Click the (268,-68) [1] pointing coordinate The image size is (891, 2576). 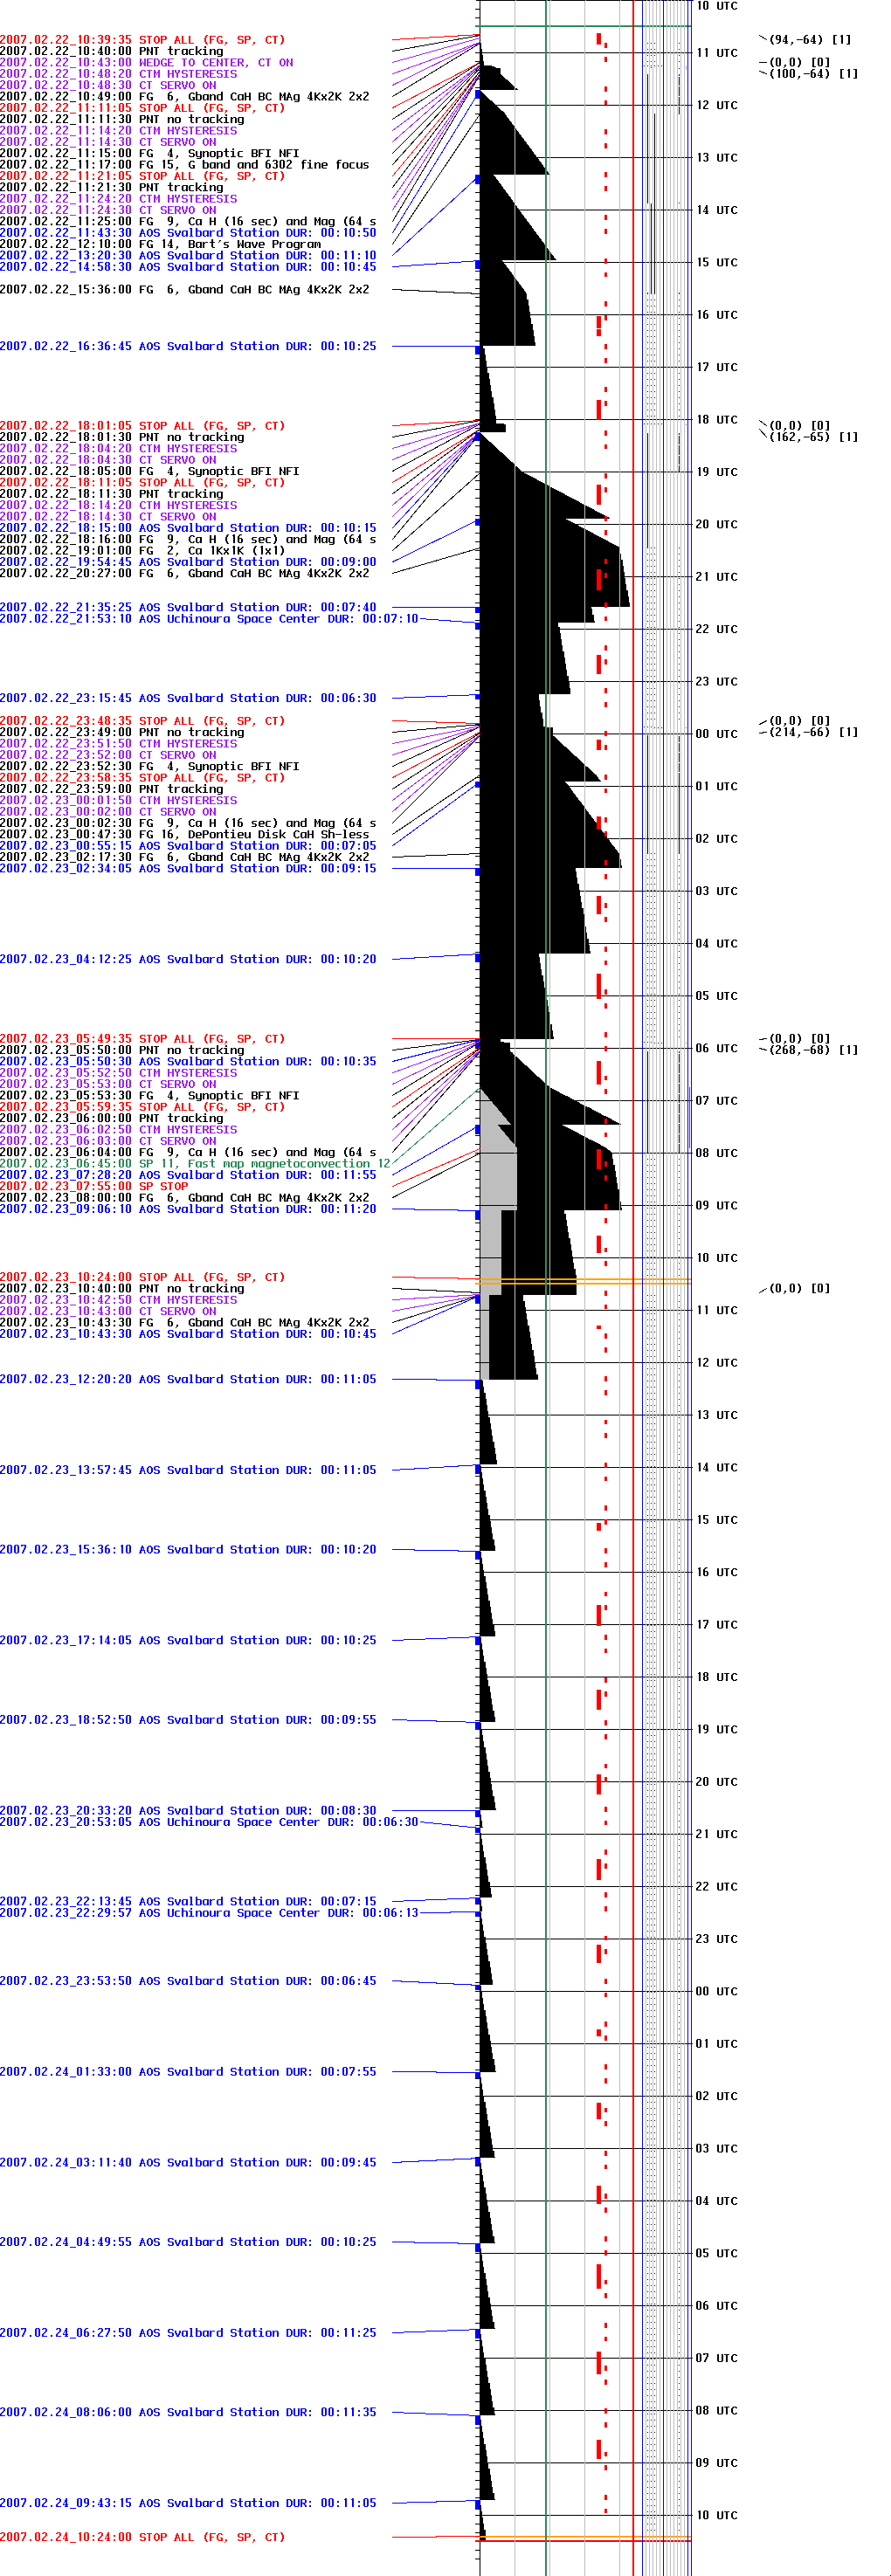[x=813, y=1050]
